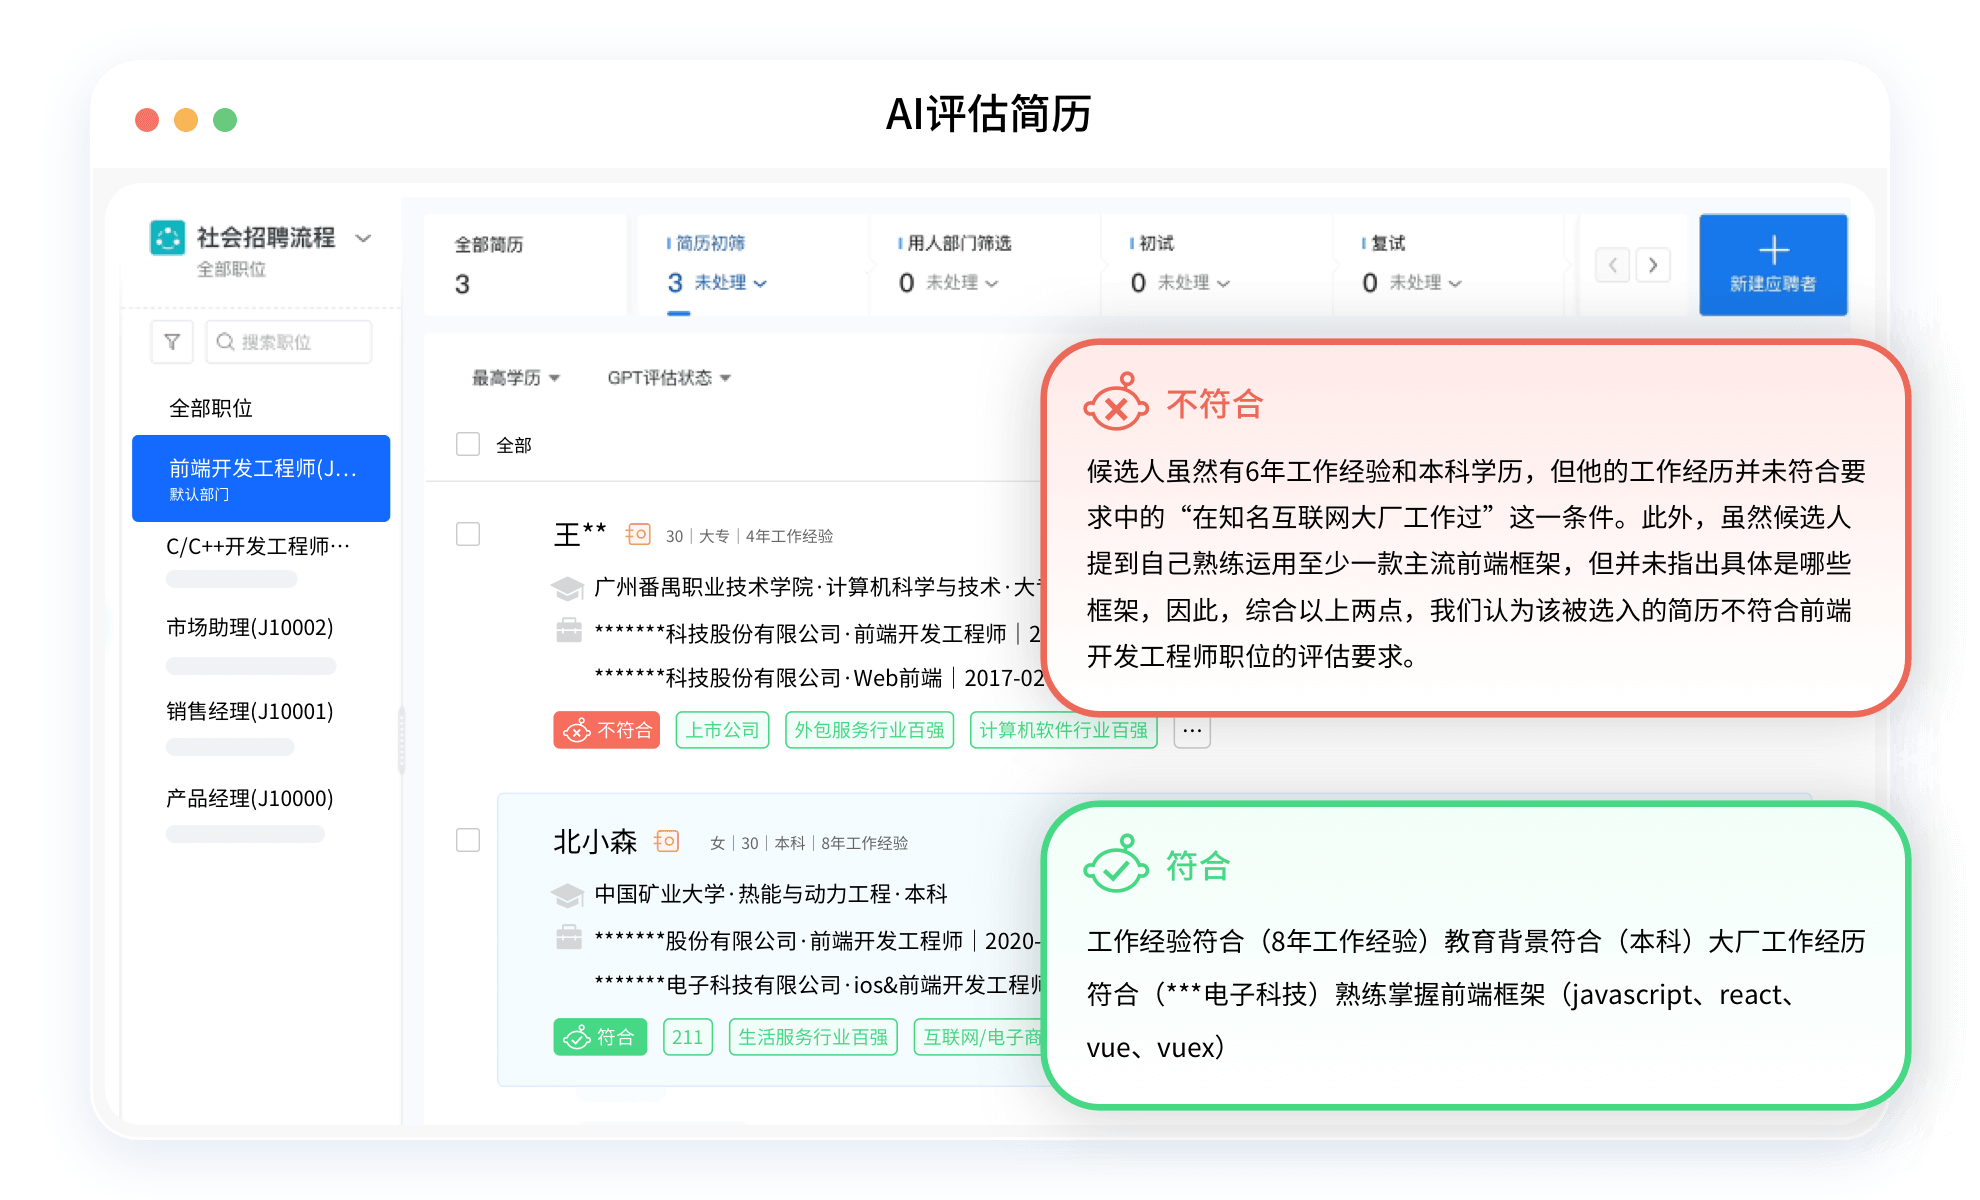Click resume icon next to 北小森
Screen dimensions: 1980x1200
pyautogui.click(x=667, y=842)
